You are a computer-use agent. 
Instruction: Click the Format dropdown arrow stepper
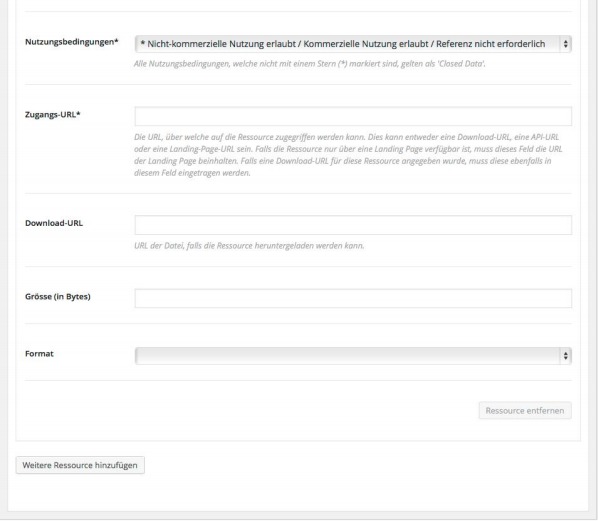(565, 356)
